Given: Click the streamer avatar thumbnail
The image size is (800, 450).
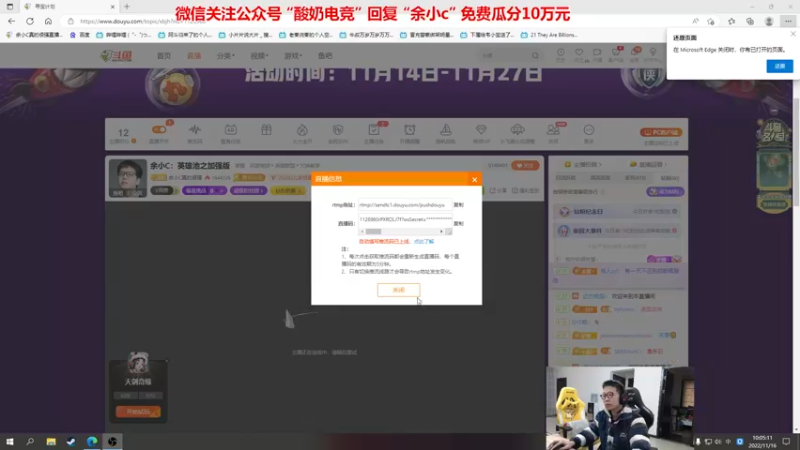Looking at the screenshot, I should click(128, 178).
